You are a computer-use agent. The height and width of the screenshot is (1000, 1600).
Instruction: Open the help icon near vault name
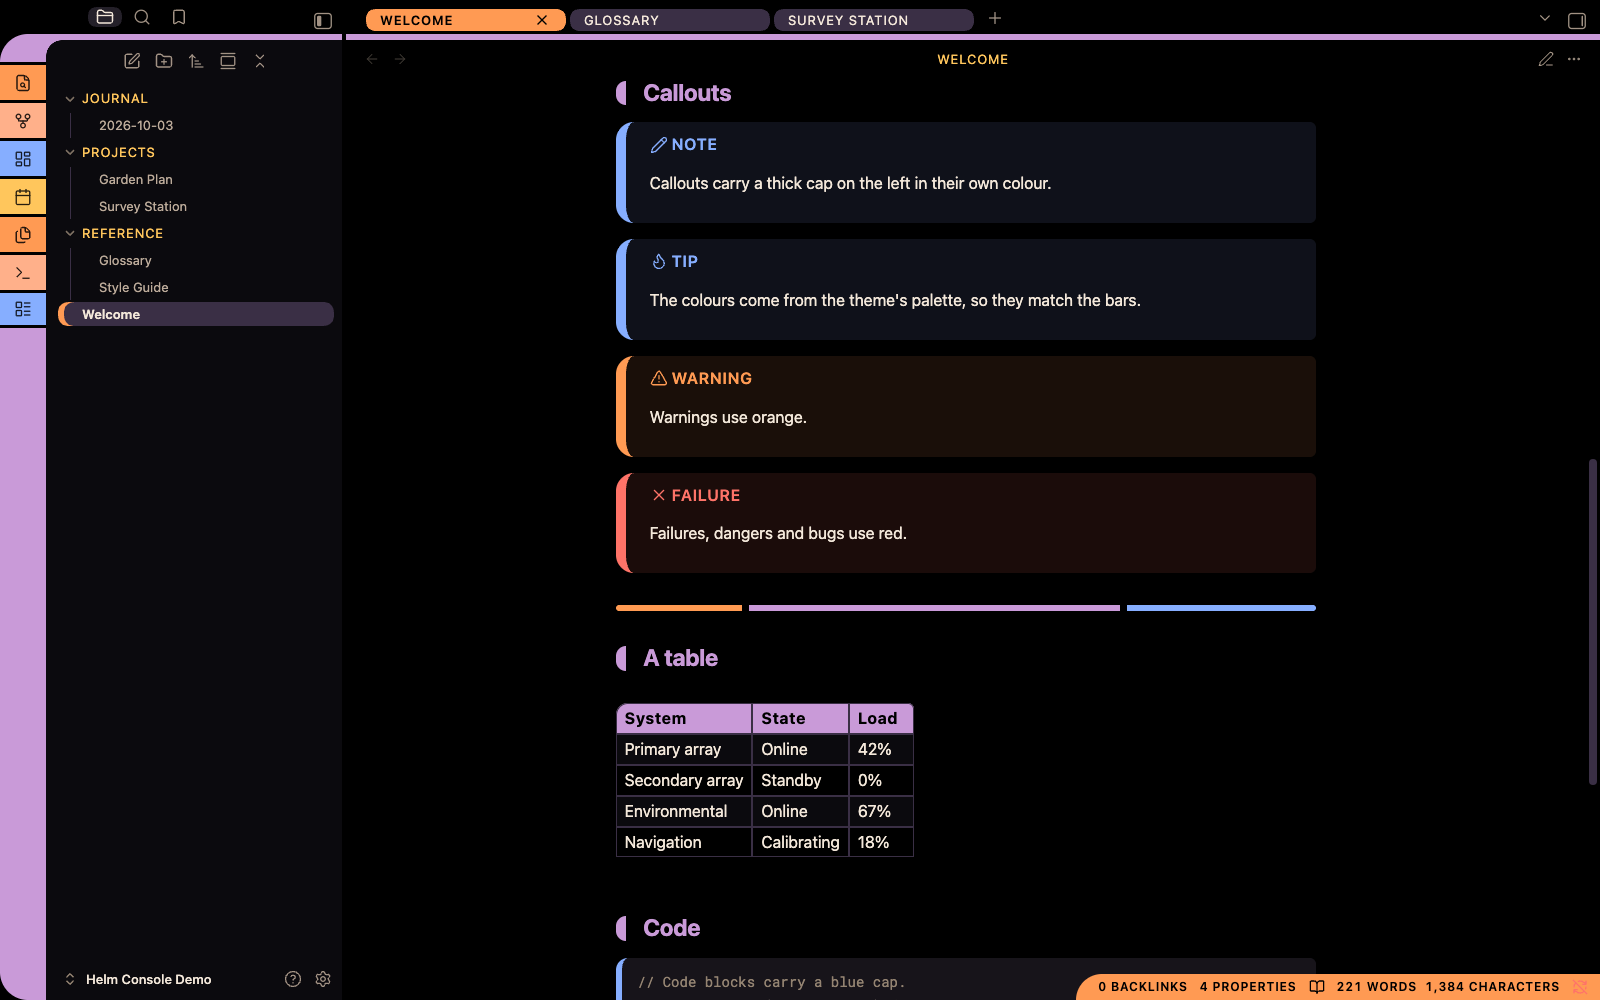(x=293, y=979)
